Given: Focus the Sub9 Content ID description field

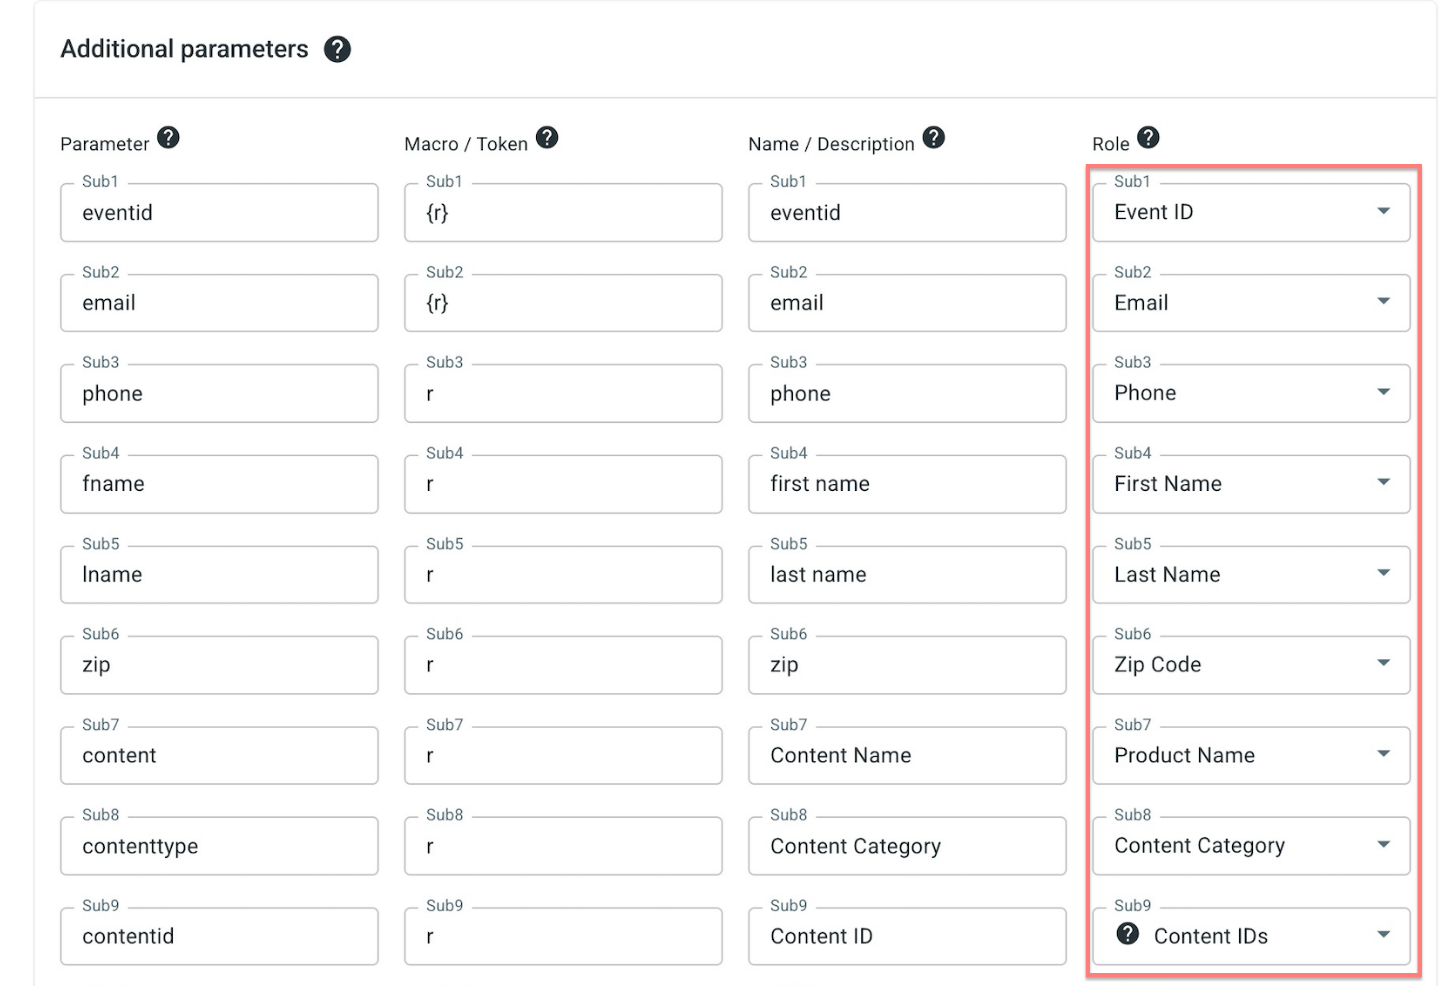Looking at the screenshot, I should [907, 936].
